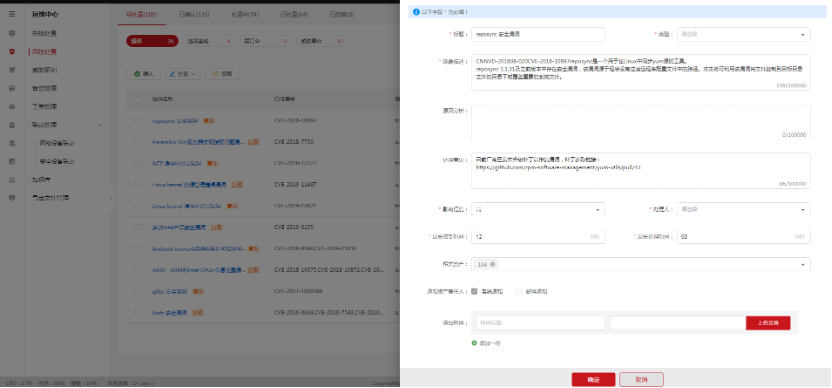Click the cancel button at the bottom
Viewport: 832px width, 388px height.
(641, 380)
